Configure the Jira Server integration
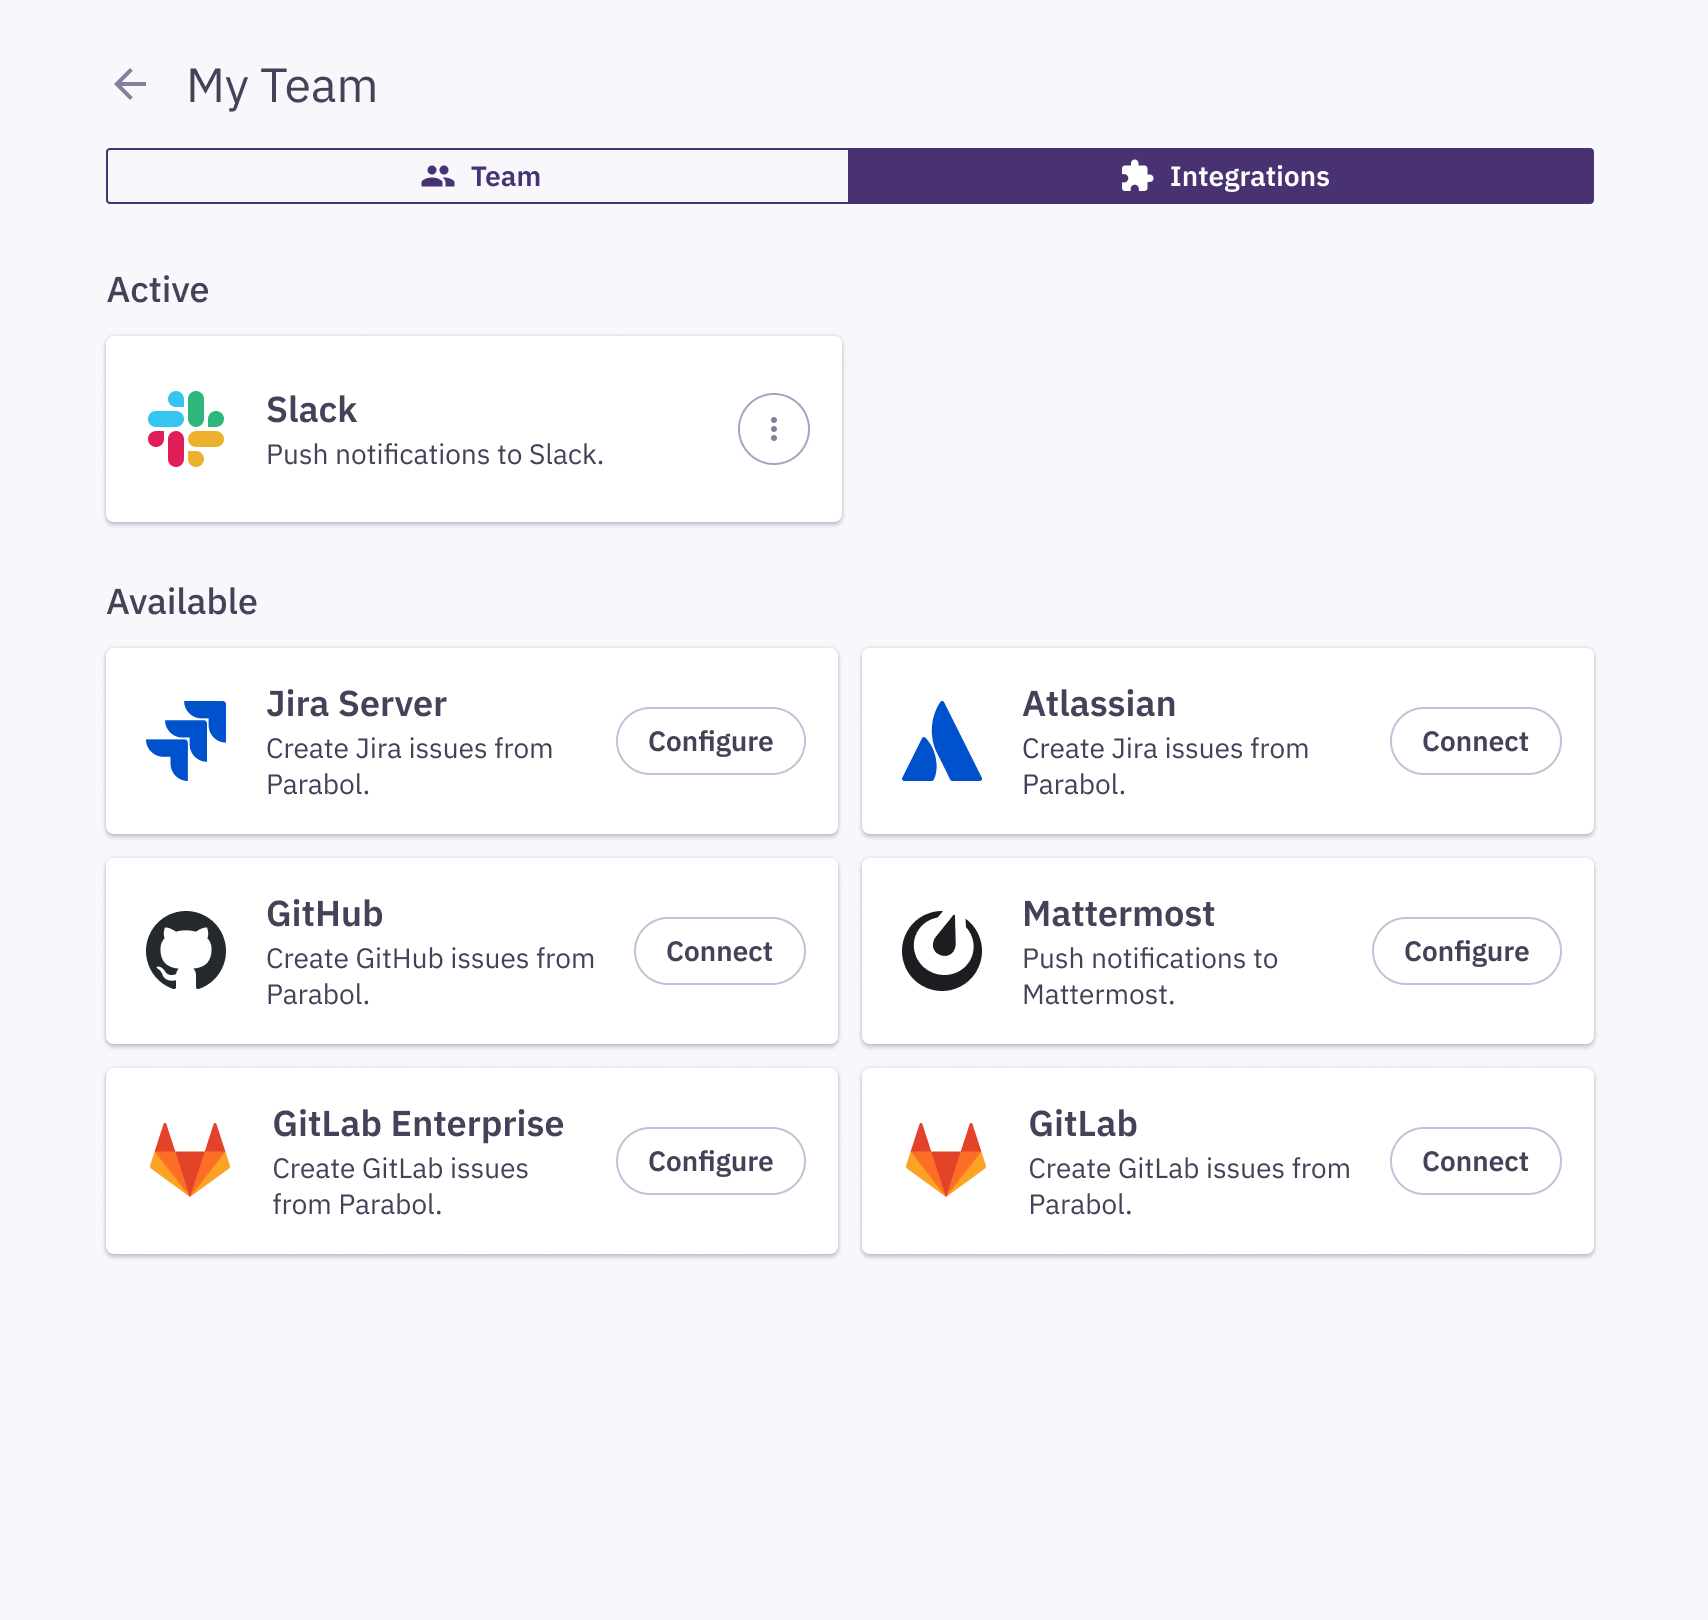This screenshot has height=1620, width=1708. click(x=710, y=741)
